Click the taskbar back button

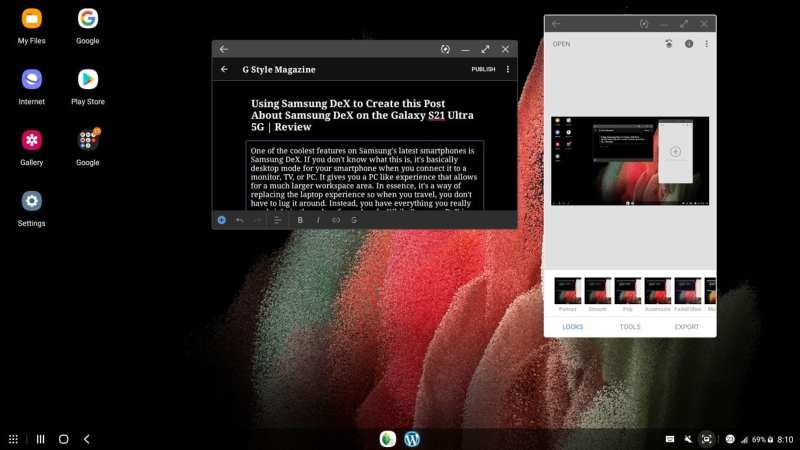(87, 439)
